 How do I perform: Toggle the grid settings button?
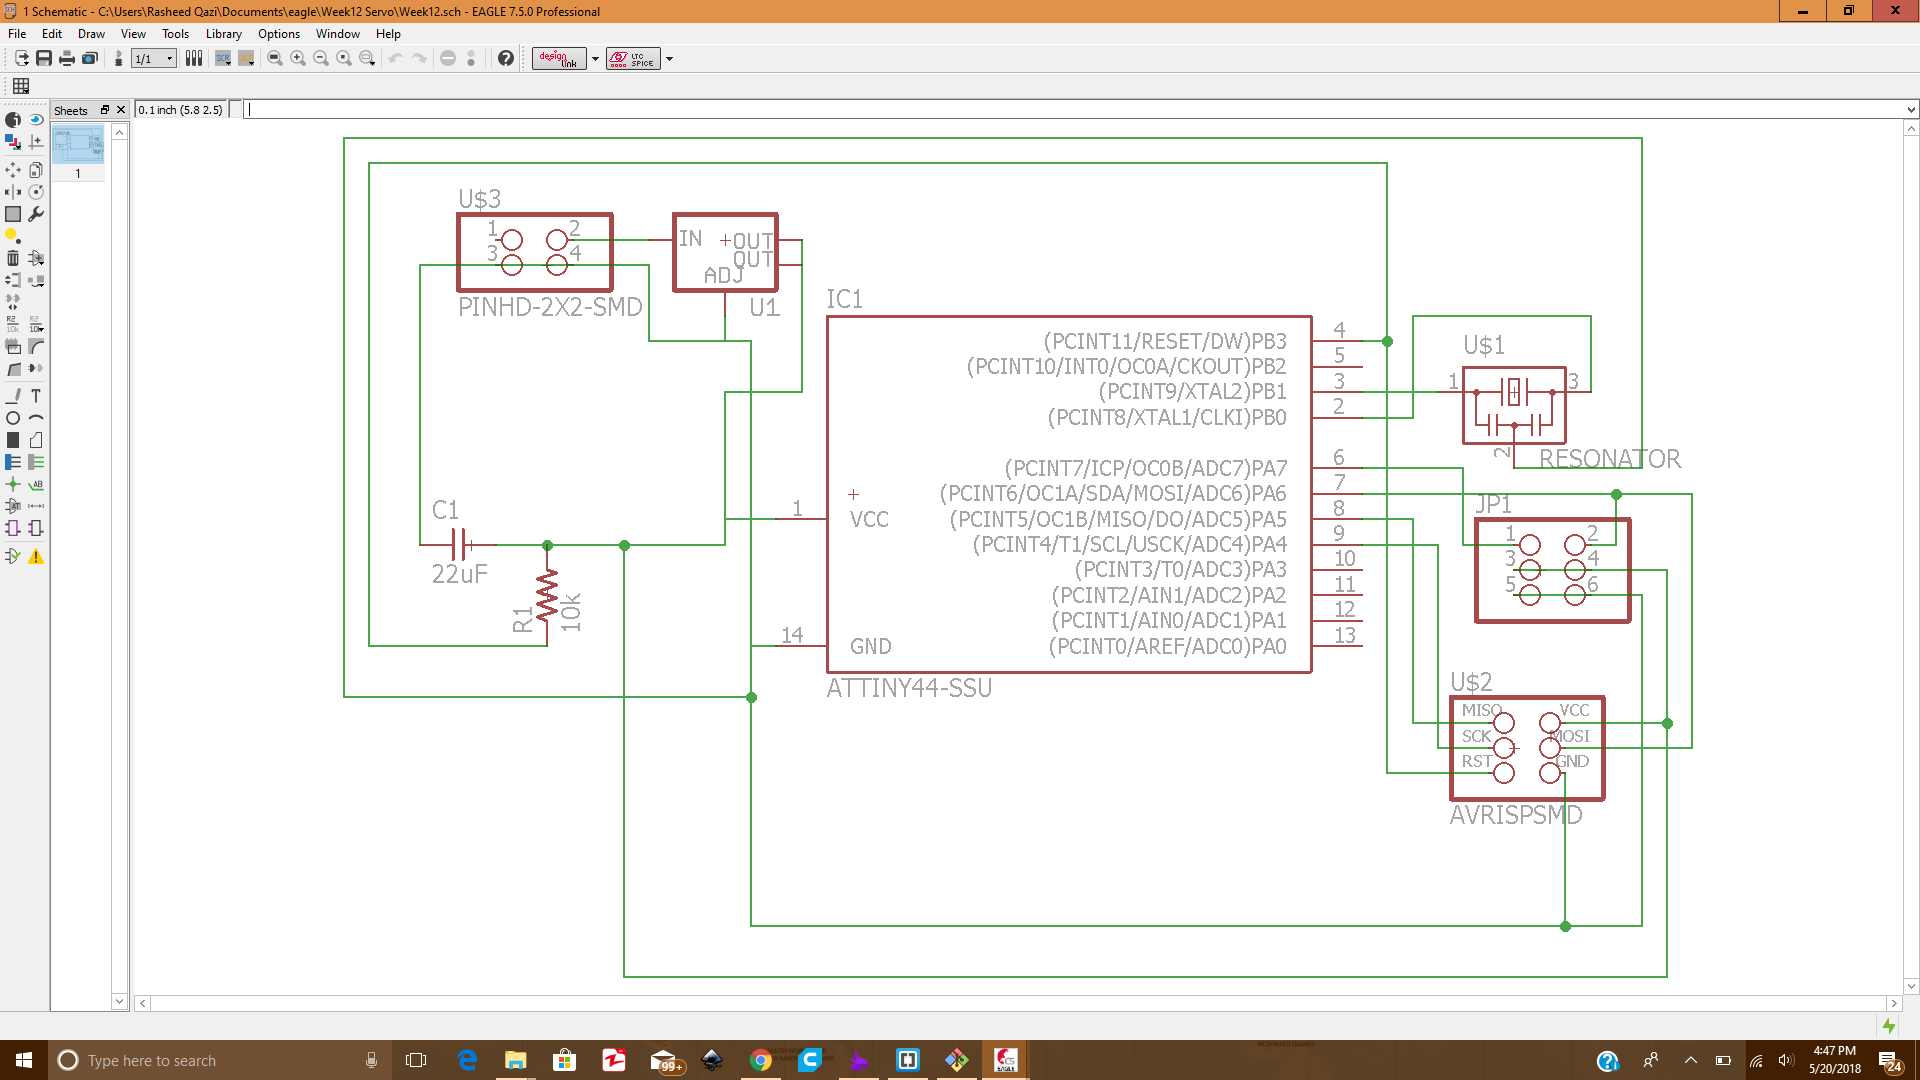[21, 86]
